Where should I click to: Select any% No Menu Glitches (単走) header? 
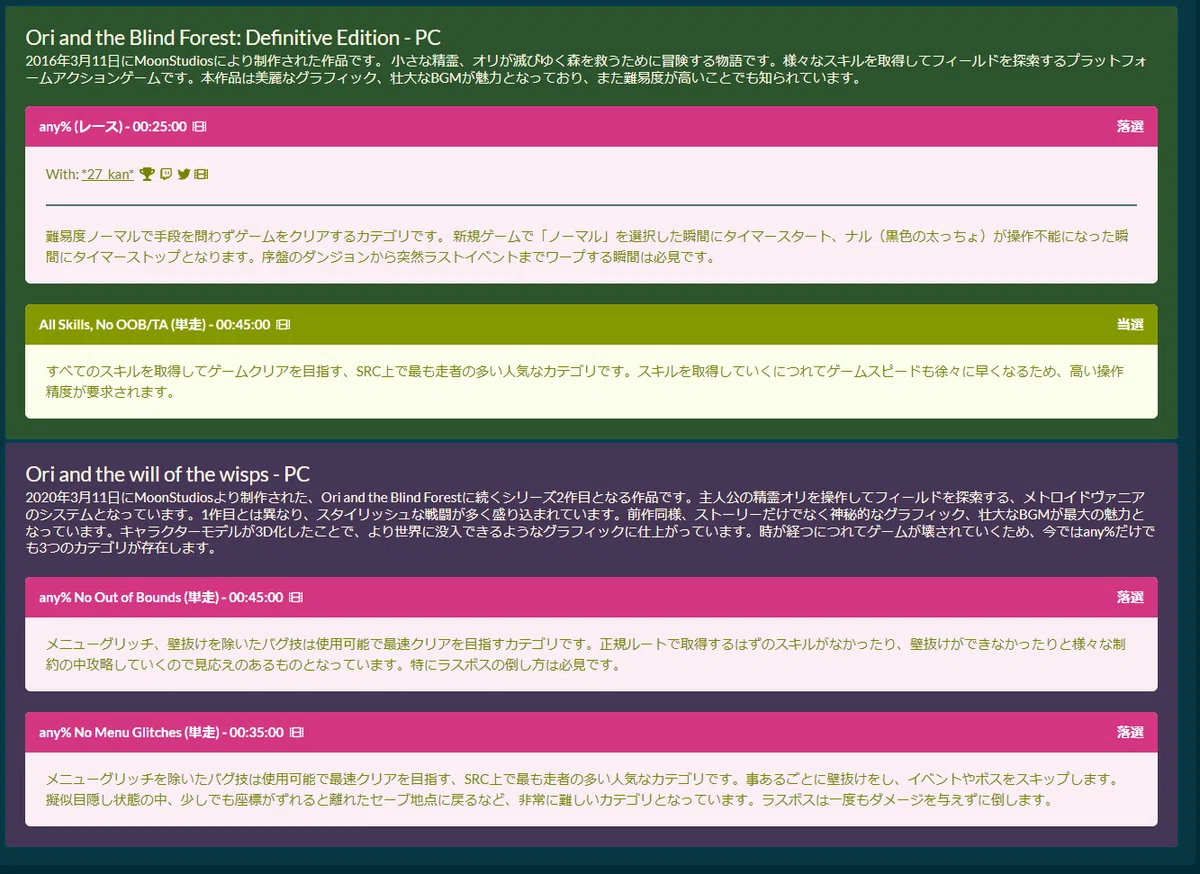(x=591, y=733)
